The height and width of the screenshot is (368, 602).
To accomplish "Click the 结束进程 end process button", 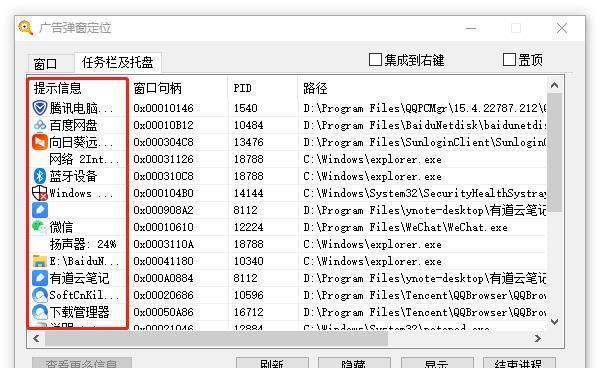I will (519, 363).
